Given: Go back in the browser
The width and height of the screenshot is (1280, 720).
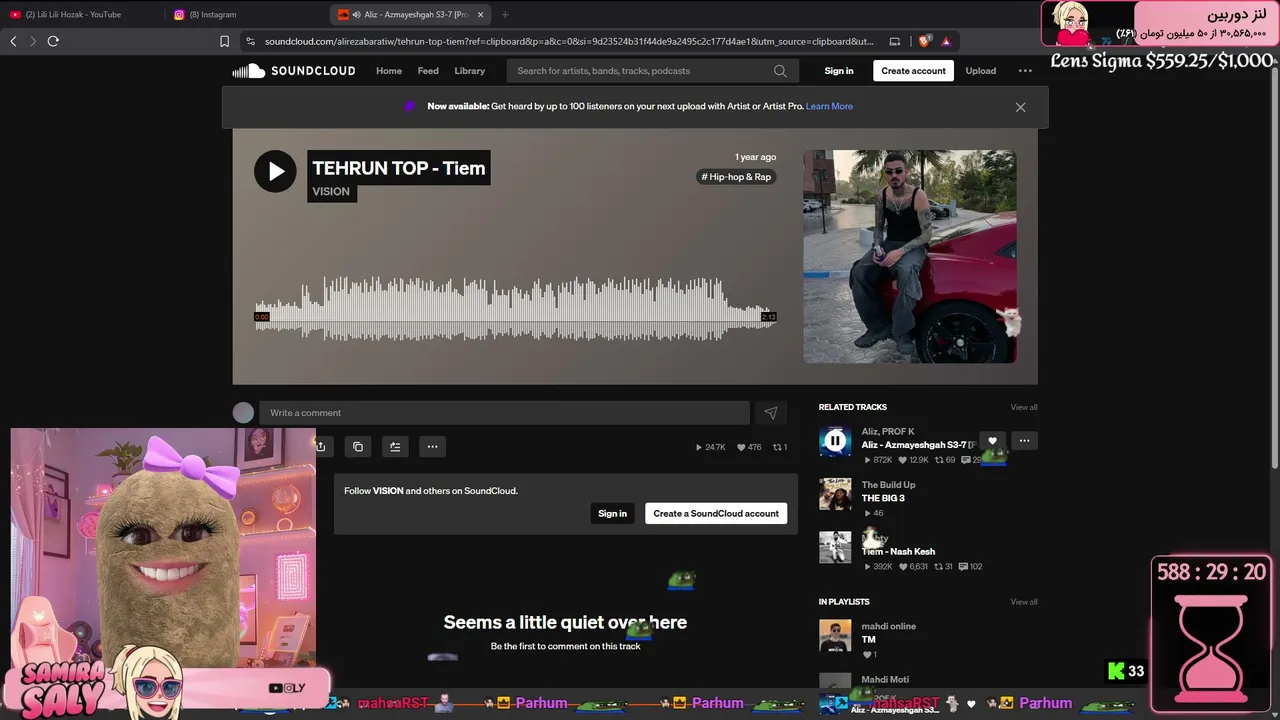Looking at the screenshot, I should [x=13, y=41].
